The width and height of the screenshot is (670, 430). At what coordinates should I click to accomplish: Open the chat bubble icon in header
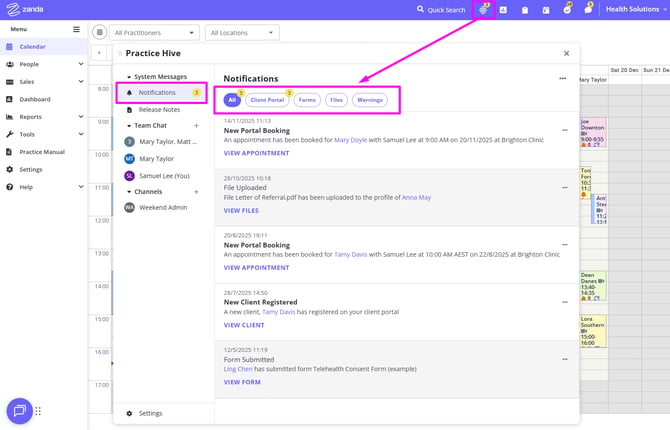[588, 10]
